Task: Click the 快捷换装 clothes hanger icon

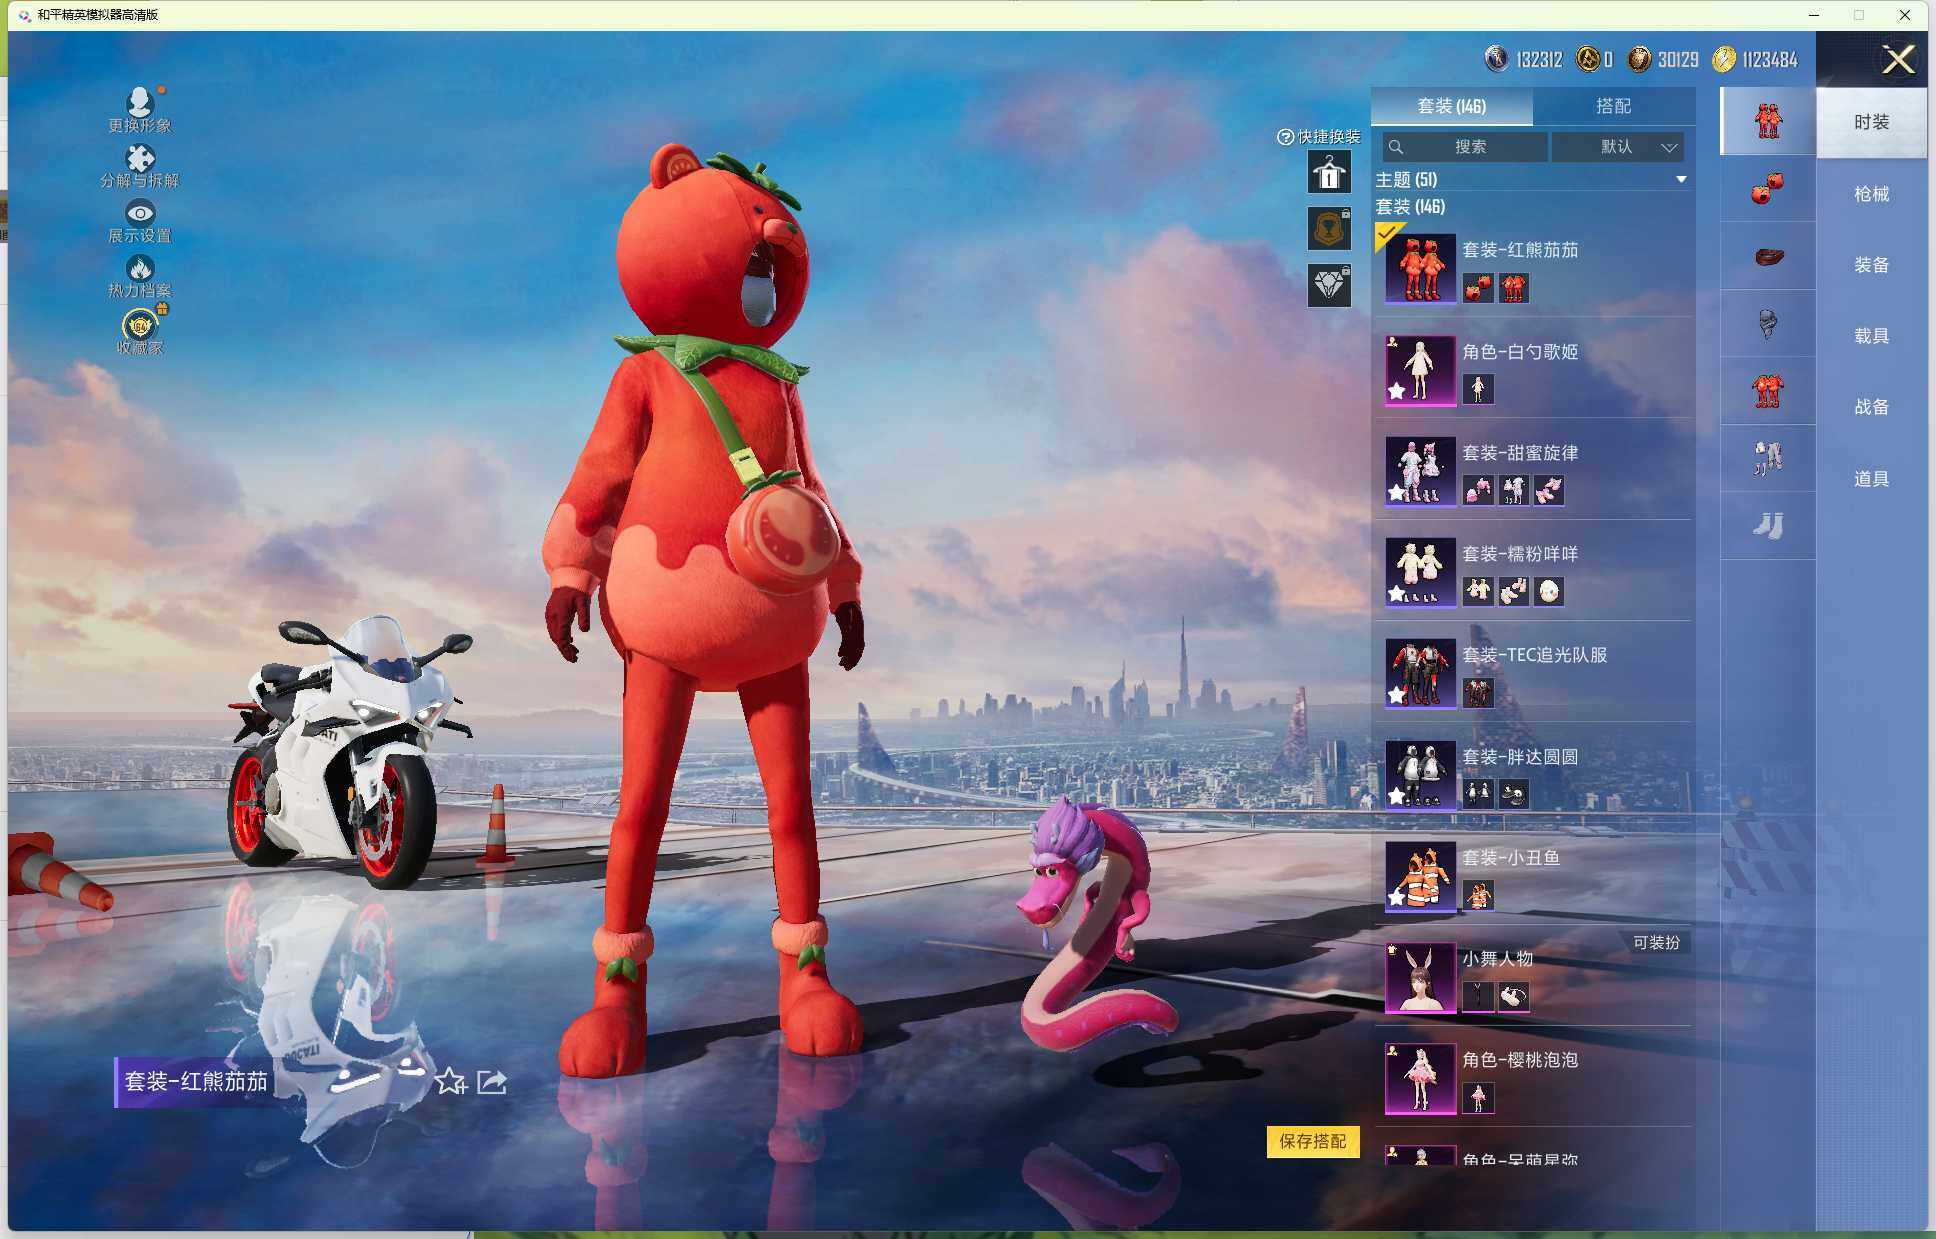Action: pos(1329,173)
